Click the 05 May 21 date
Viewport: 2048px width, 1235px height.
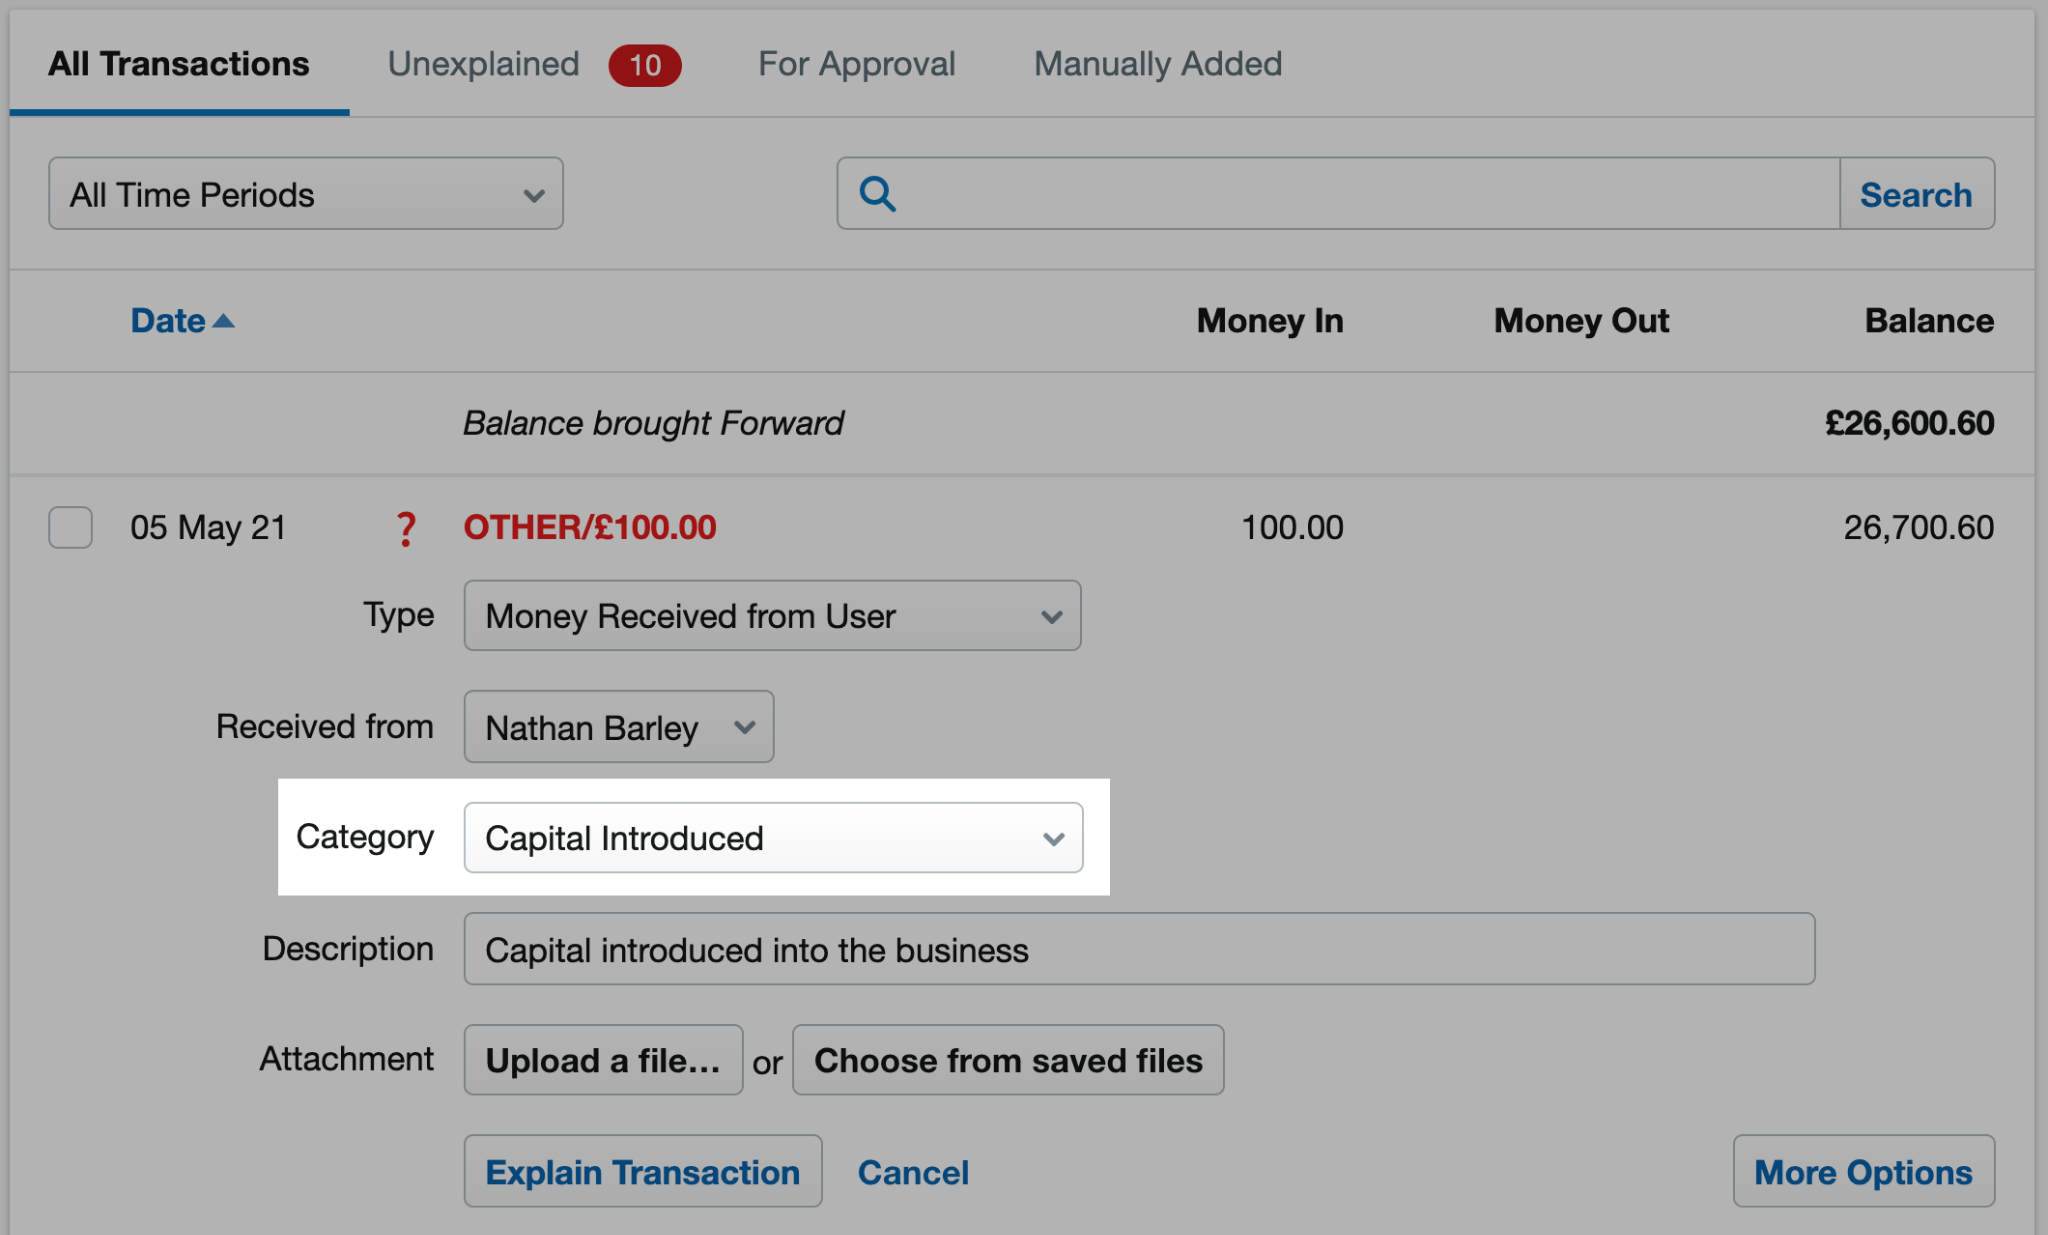click(208, 528)
